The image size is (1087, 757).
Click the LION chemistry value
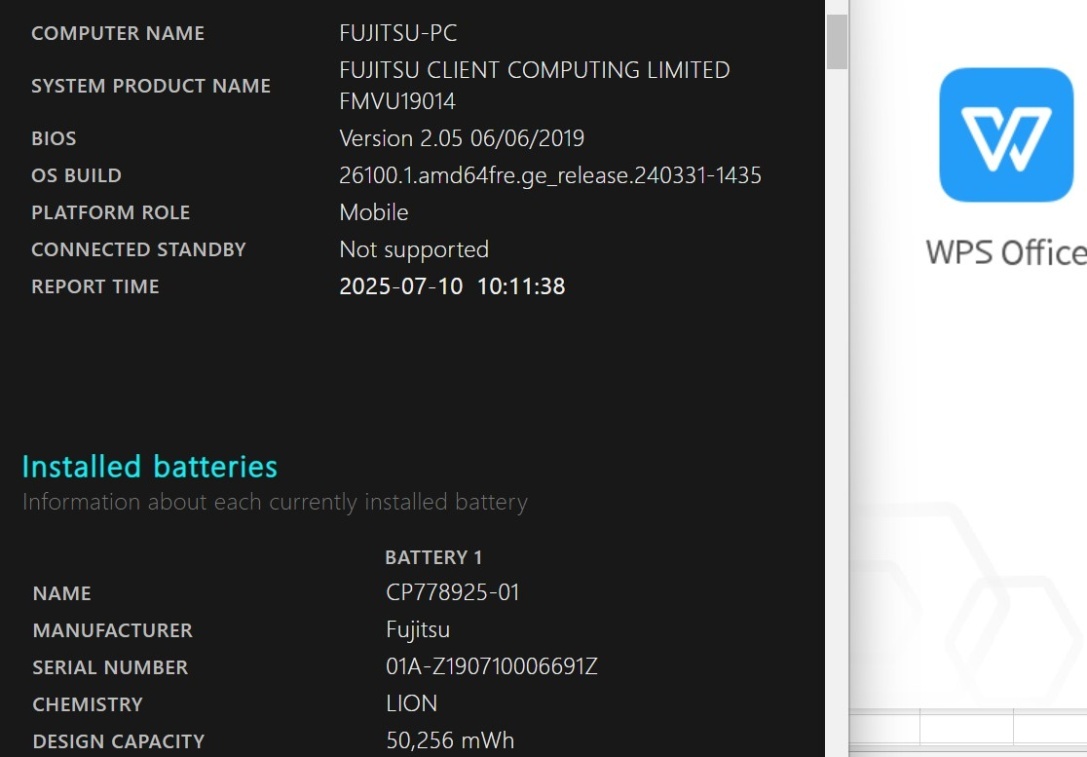tap(411, 704)
